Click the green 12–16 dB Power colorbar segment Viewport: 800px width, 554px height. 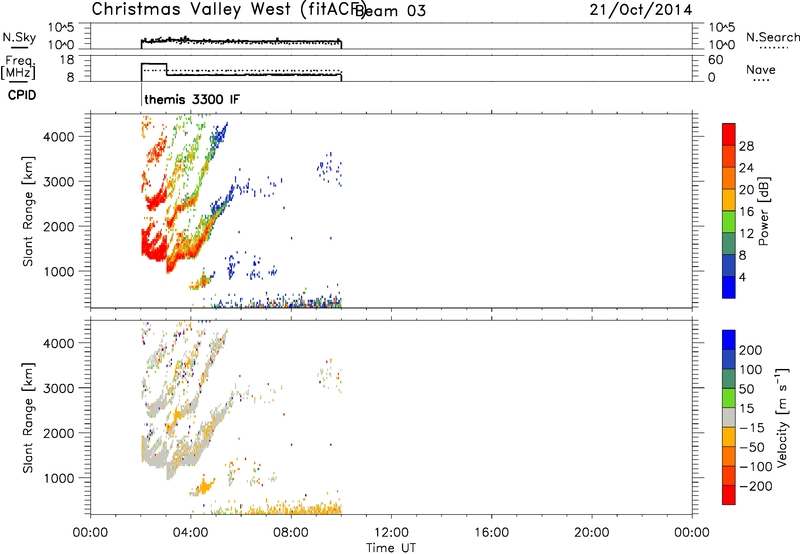729,221
